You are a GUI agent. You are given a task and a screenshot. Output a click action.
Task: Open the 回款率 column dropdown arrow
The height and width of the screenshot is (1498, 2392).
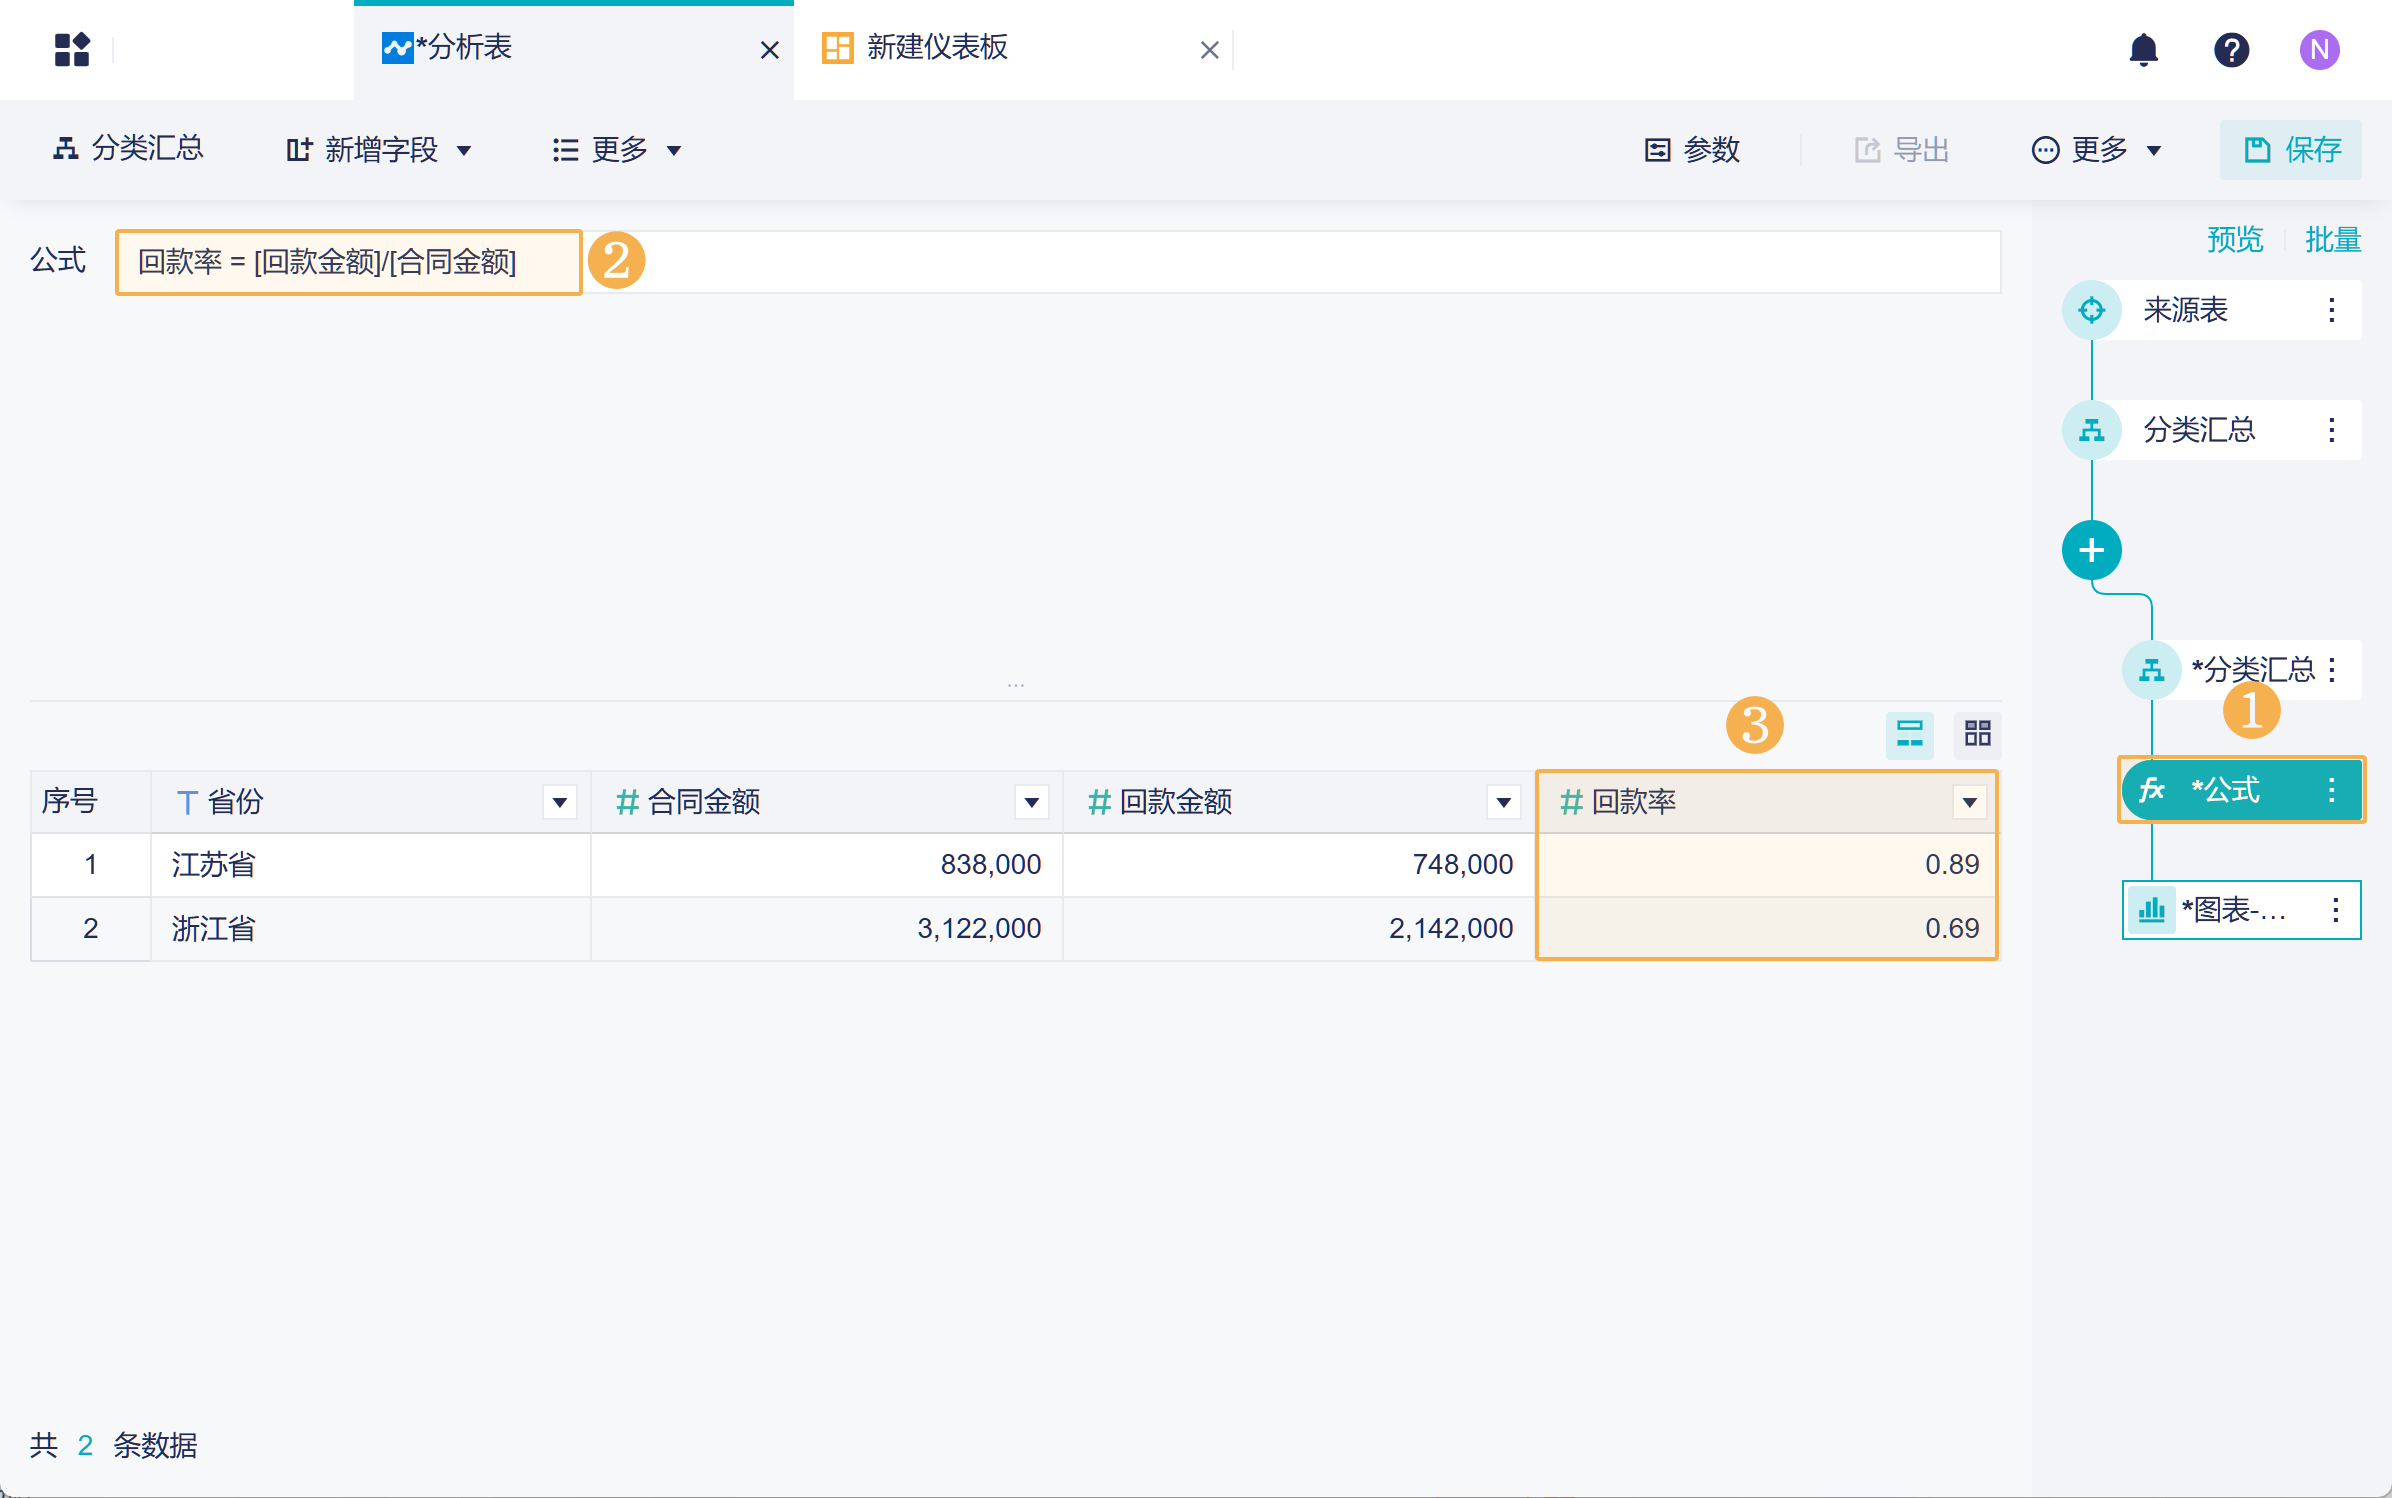1969,802
